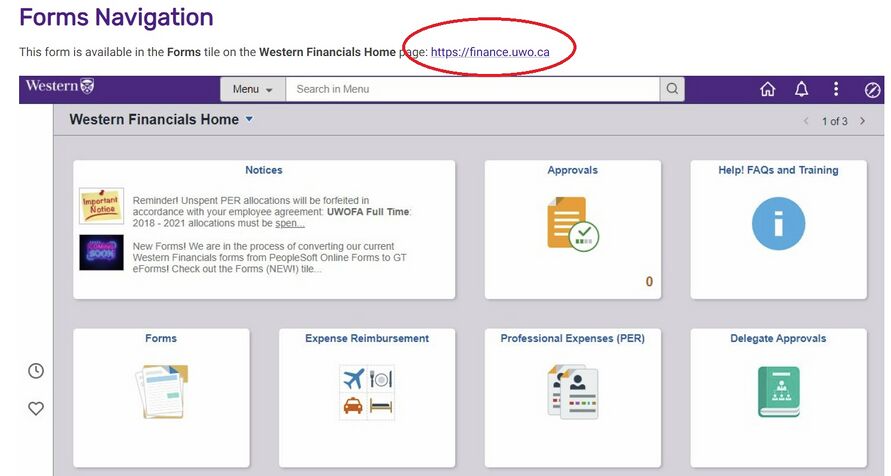Open notifications bell
The width and height of the screenshot is (891, 476).
coord(801,89)
